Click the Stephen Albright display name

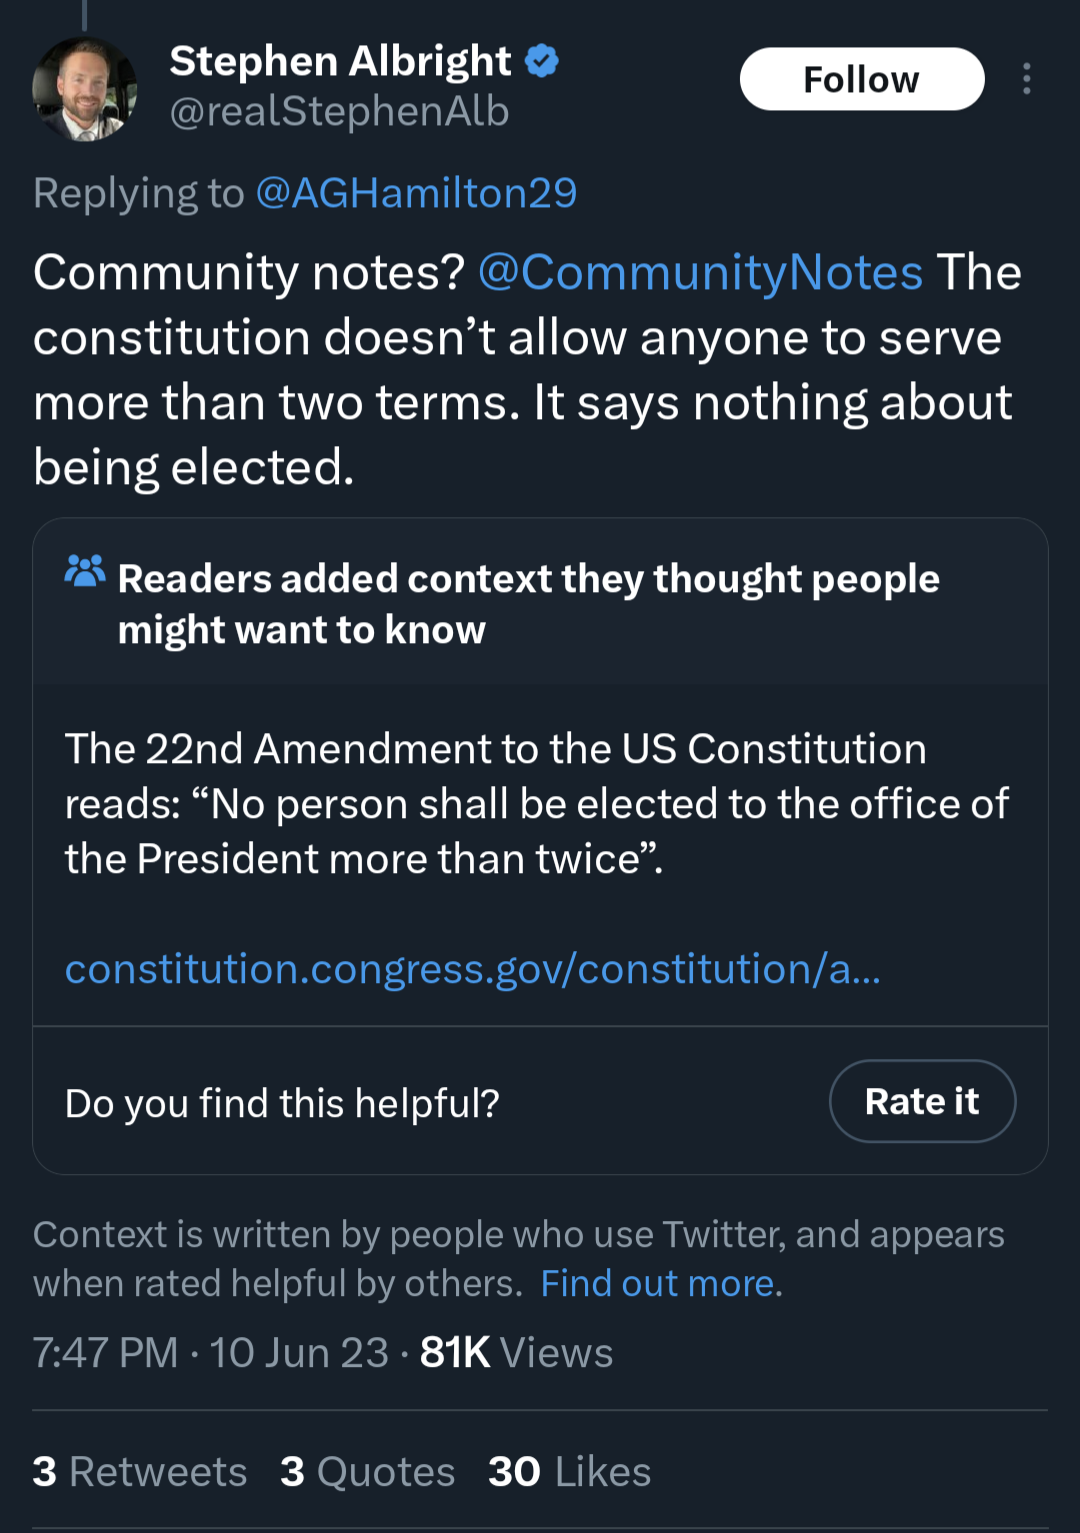click(340, 61)
